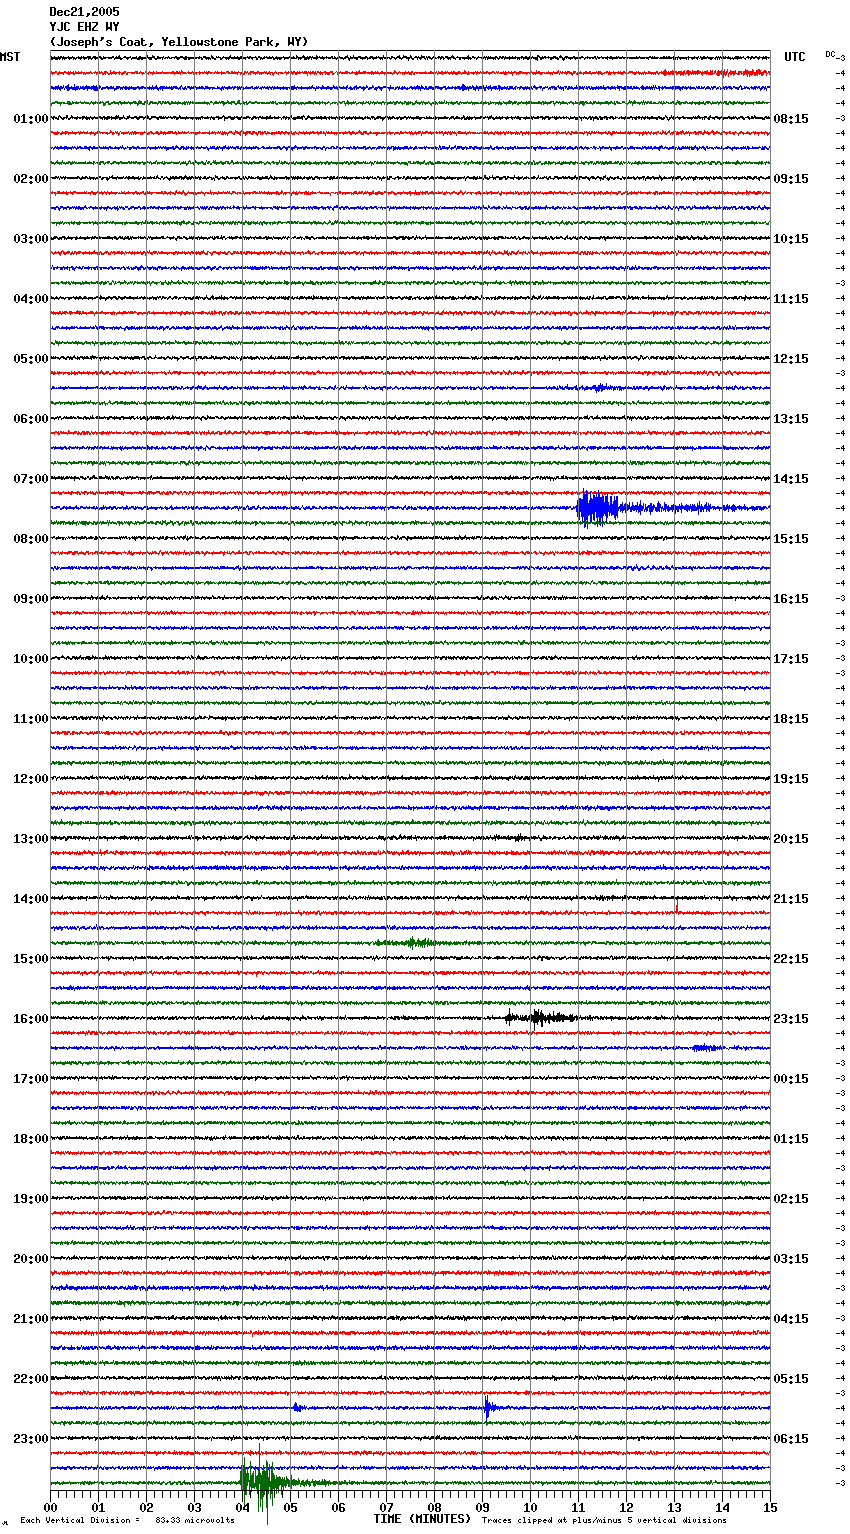Click the red spike near minute 13 after 14:00
Screen dimensions: 850x1534
point(677,908)
